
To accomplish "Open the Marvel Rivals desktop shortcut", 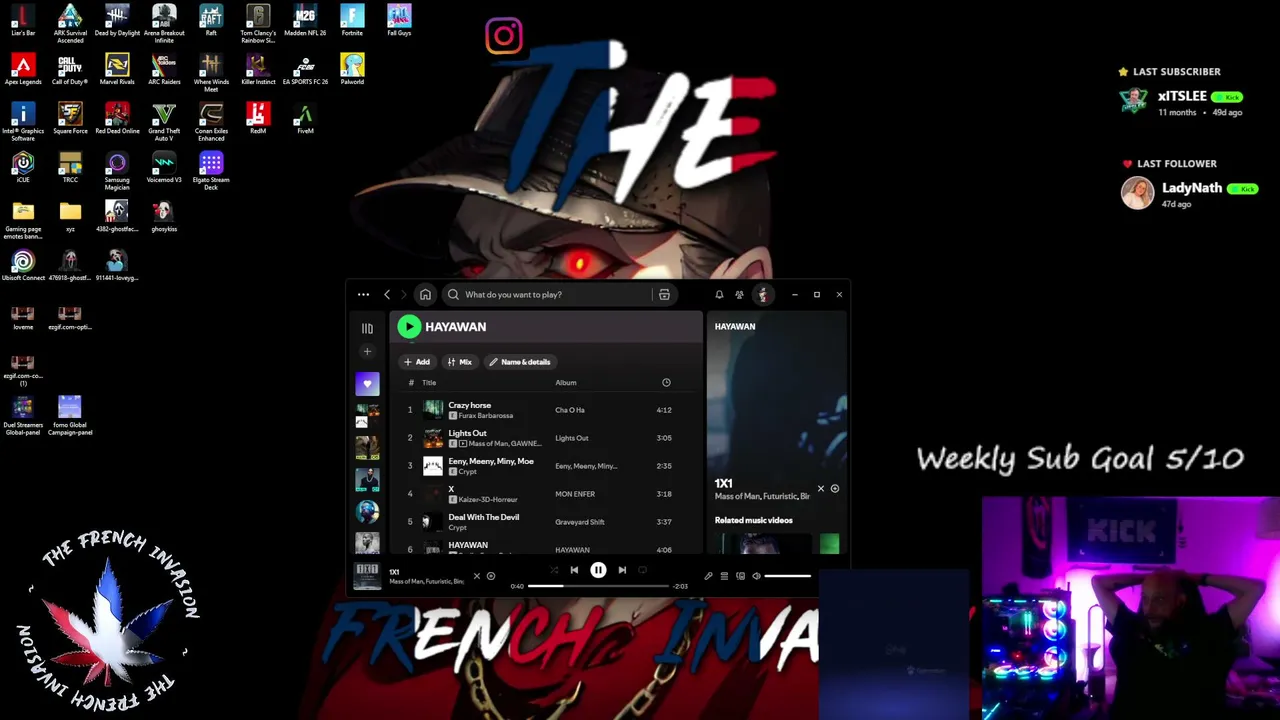I will (x=117, y=69).
